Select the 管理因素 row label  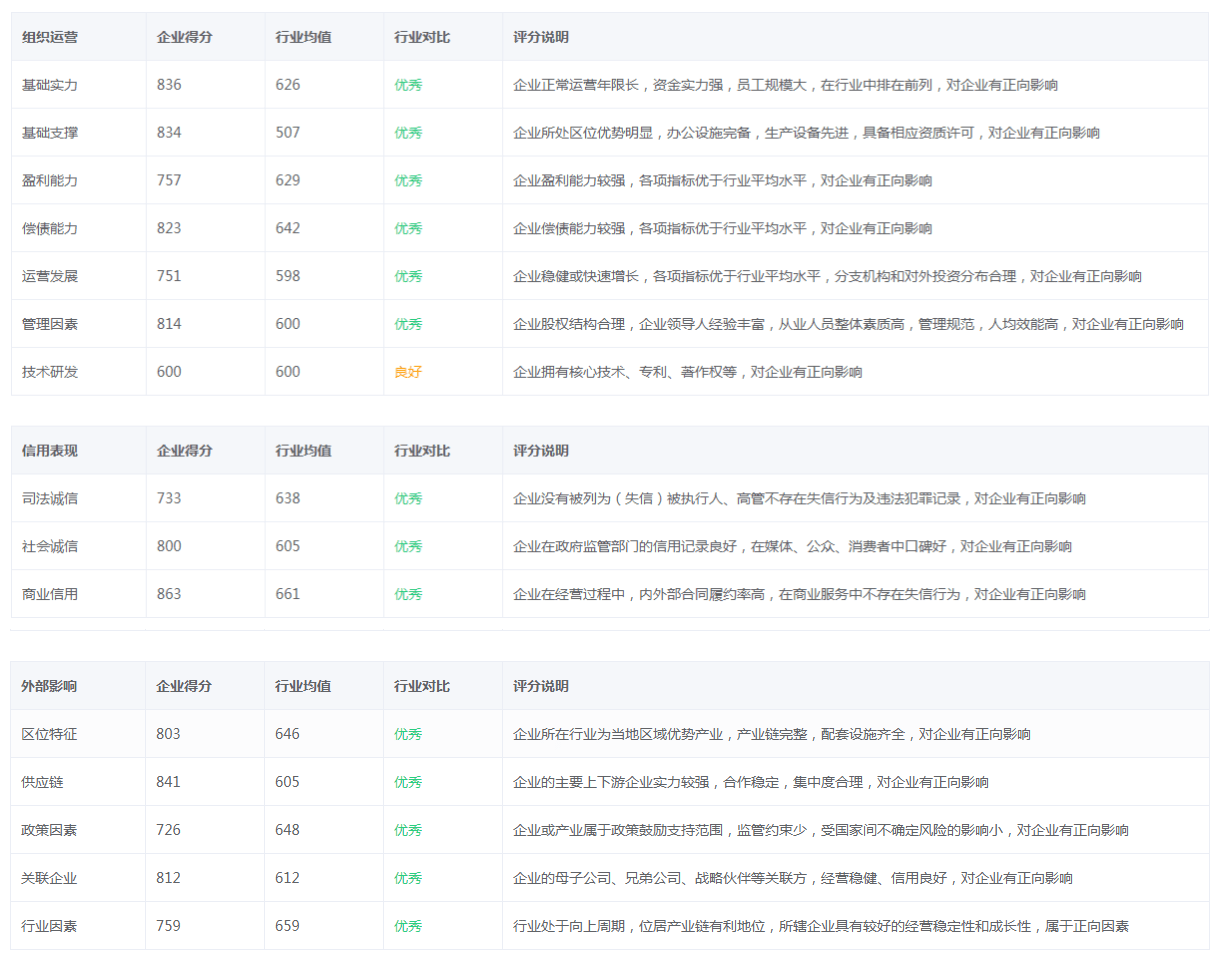[50, 325]
